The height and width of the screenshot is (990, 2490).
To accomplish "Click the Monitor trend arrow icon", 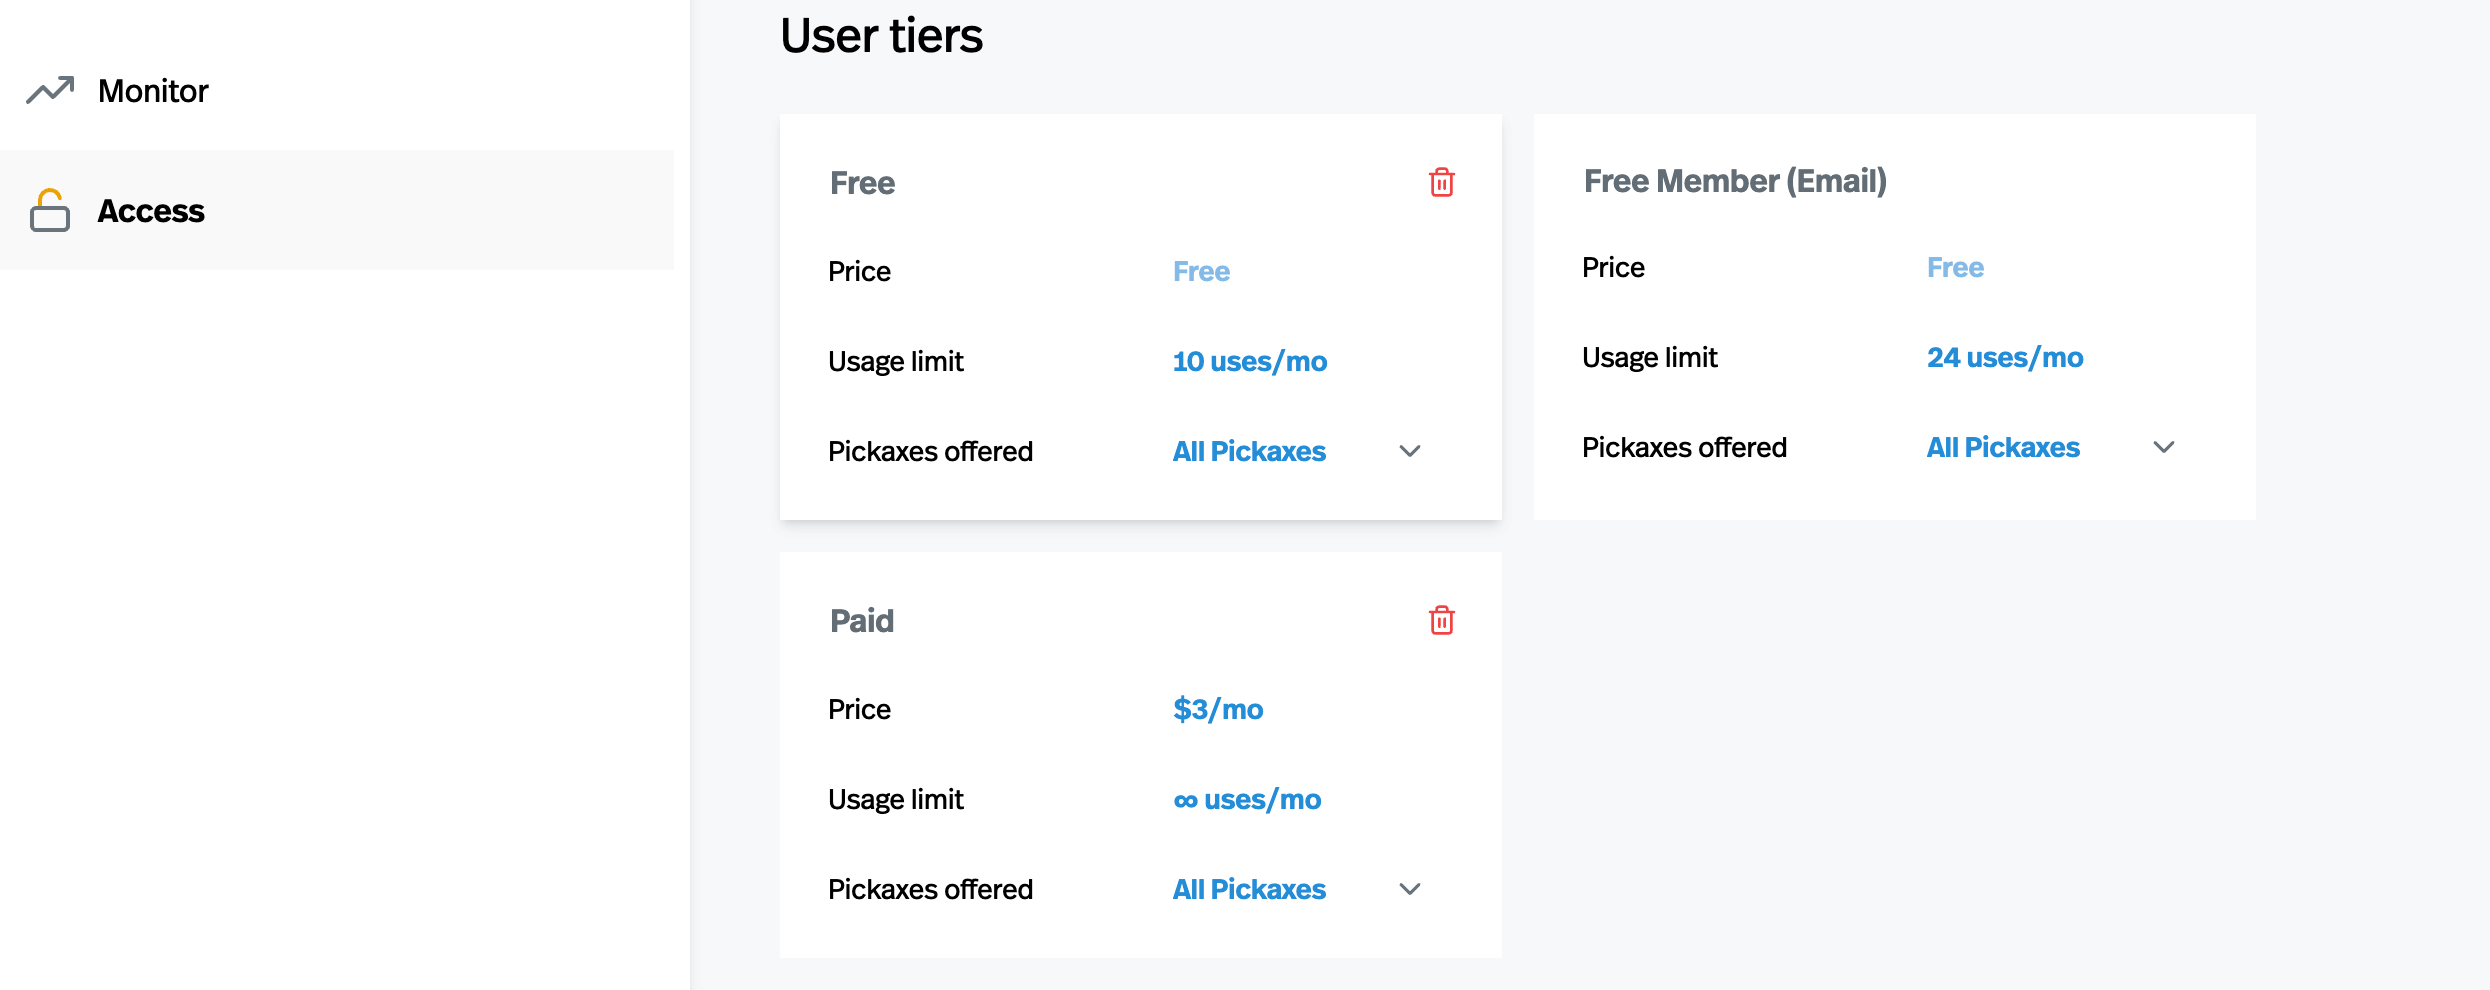I will (x=50, y=91).
